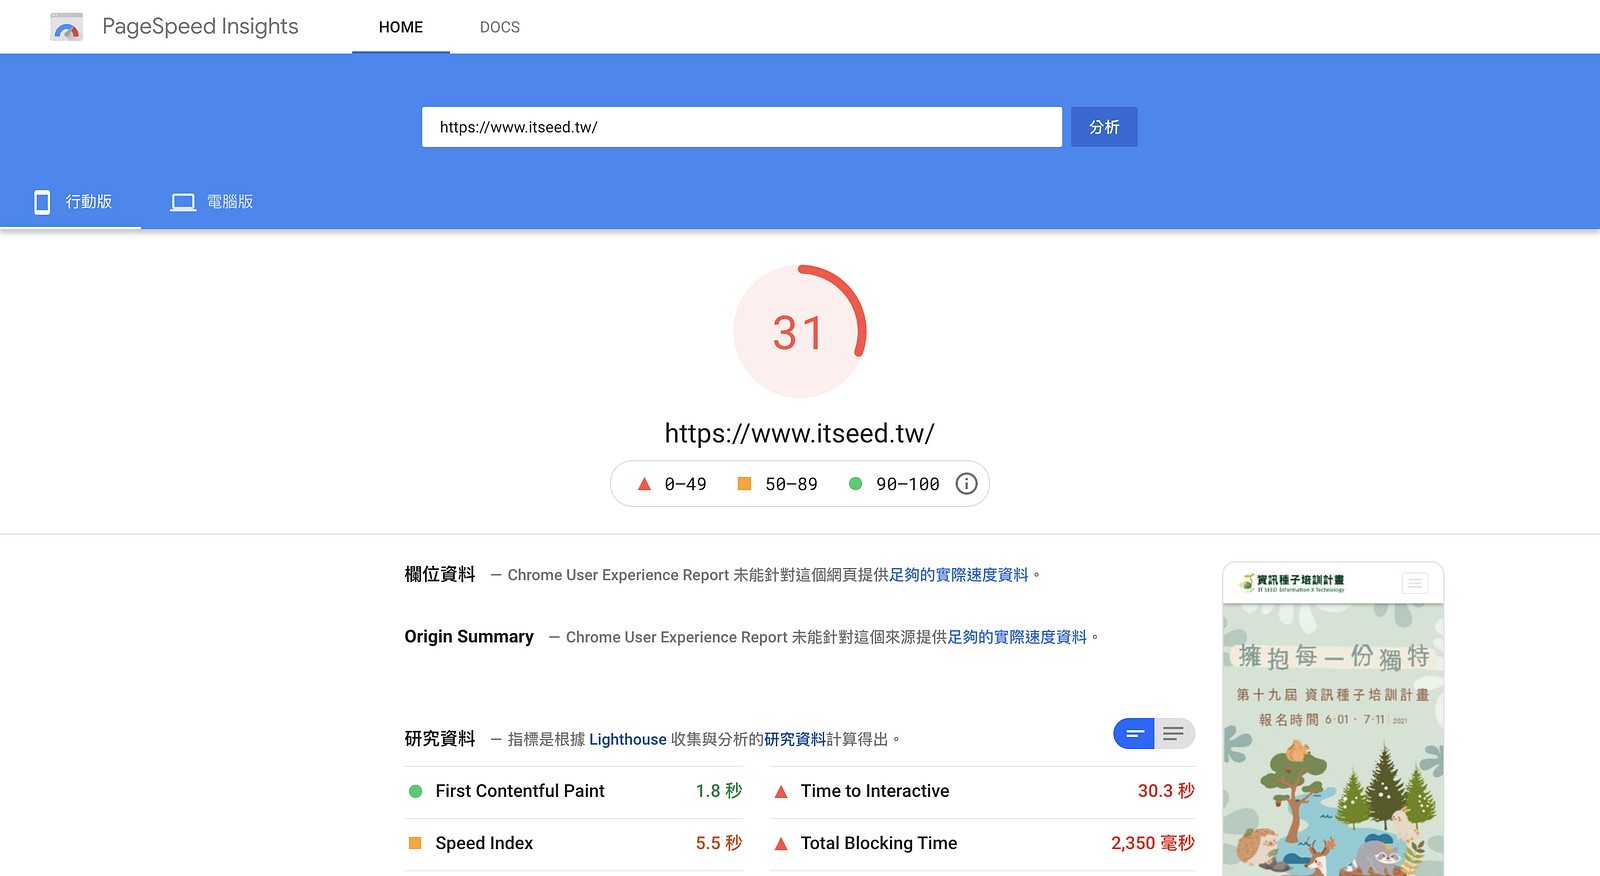Click the PageSpeed Insights title text
This screenshot has height=876, width=1600.
(200, 27)
